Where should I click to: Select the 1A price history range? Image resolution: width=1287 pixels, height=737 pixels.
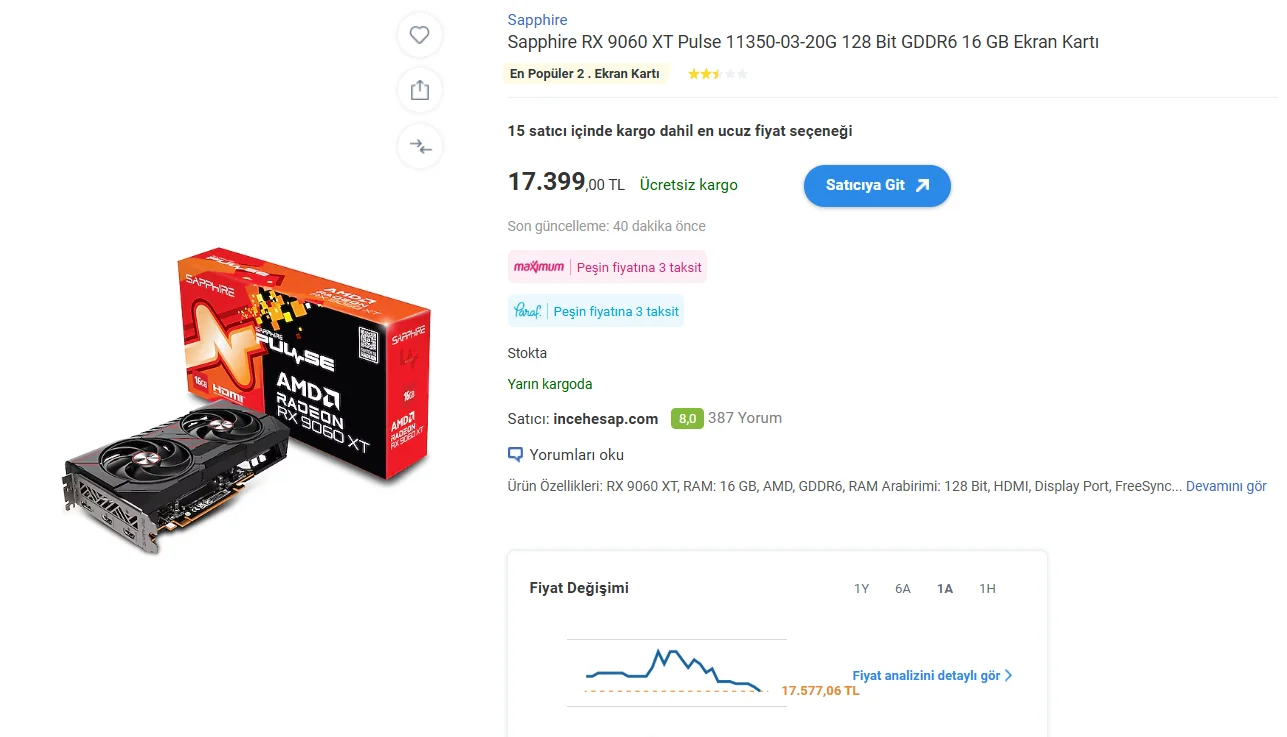click(945, 589)
